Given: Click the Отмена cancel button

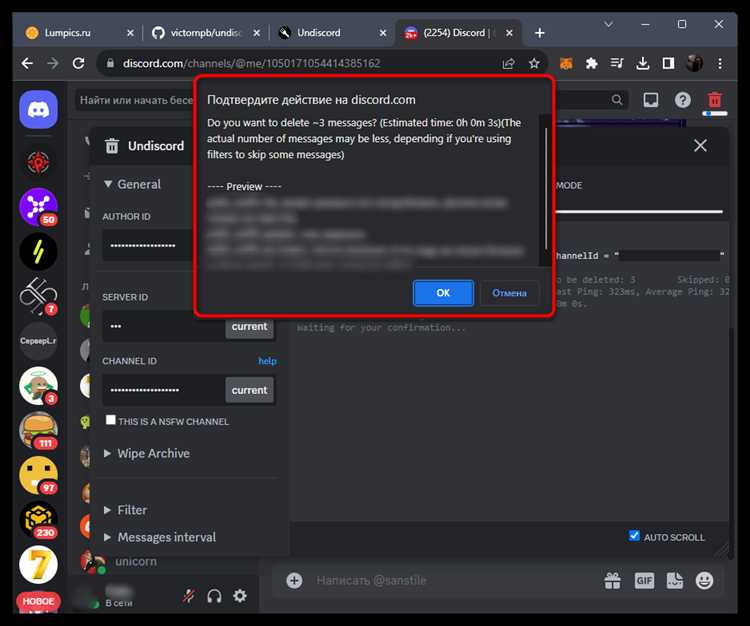Looking at the screenshot, I should [509, 293].
